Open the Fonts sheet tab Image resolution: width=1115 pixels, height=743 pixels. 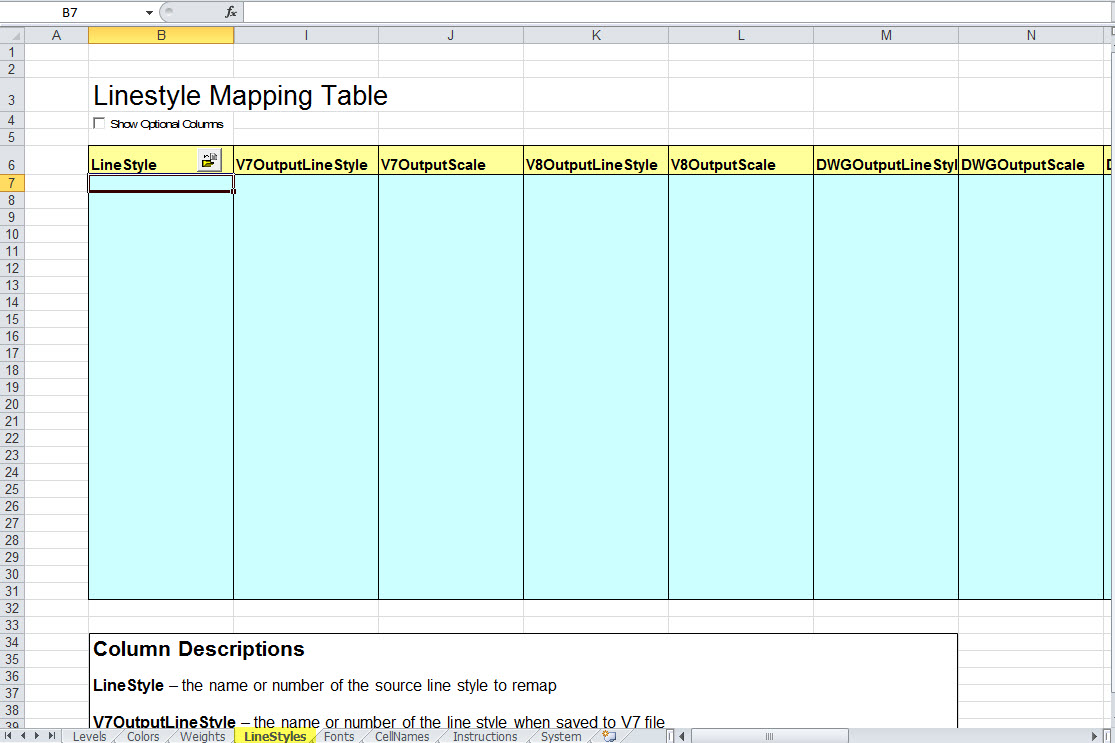coord(339,737)
